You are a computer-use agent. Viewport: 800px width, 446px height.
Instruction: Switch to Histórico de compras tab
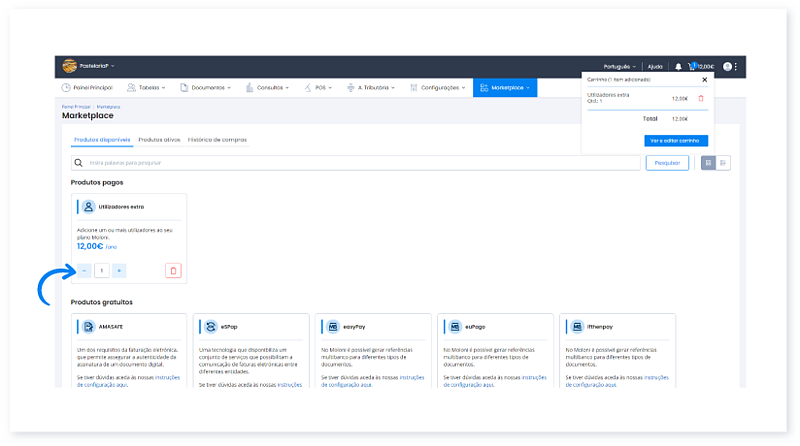pyautogui.click(x=217, y=140)
